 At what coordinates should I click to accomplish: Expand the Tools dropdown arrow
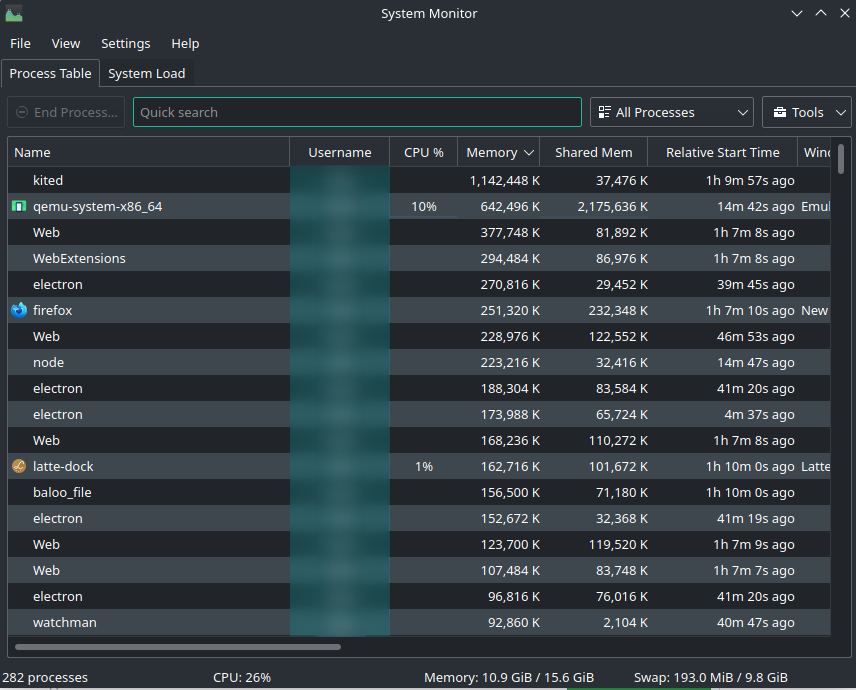841,112
